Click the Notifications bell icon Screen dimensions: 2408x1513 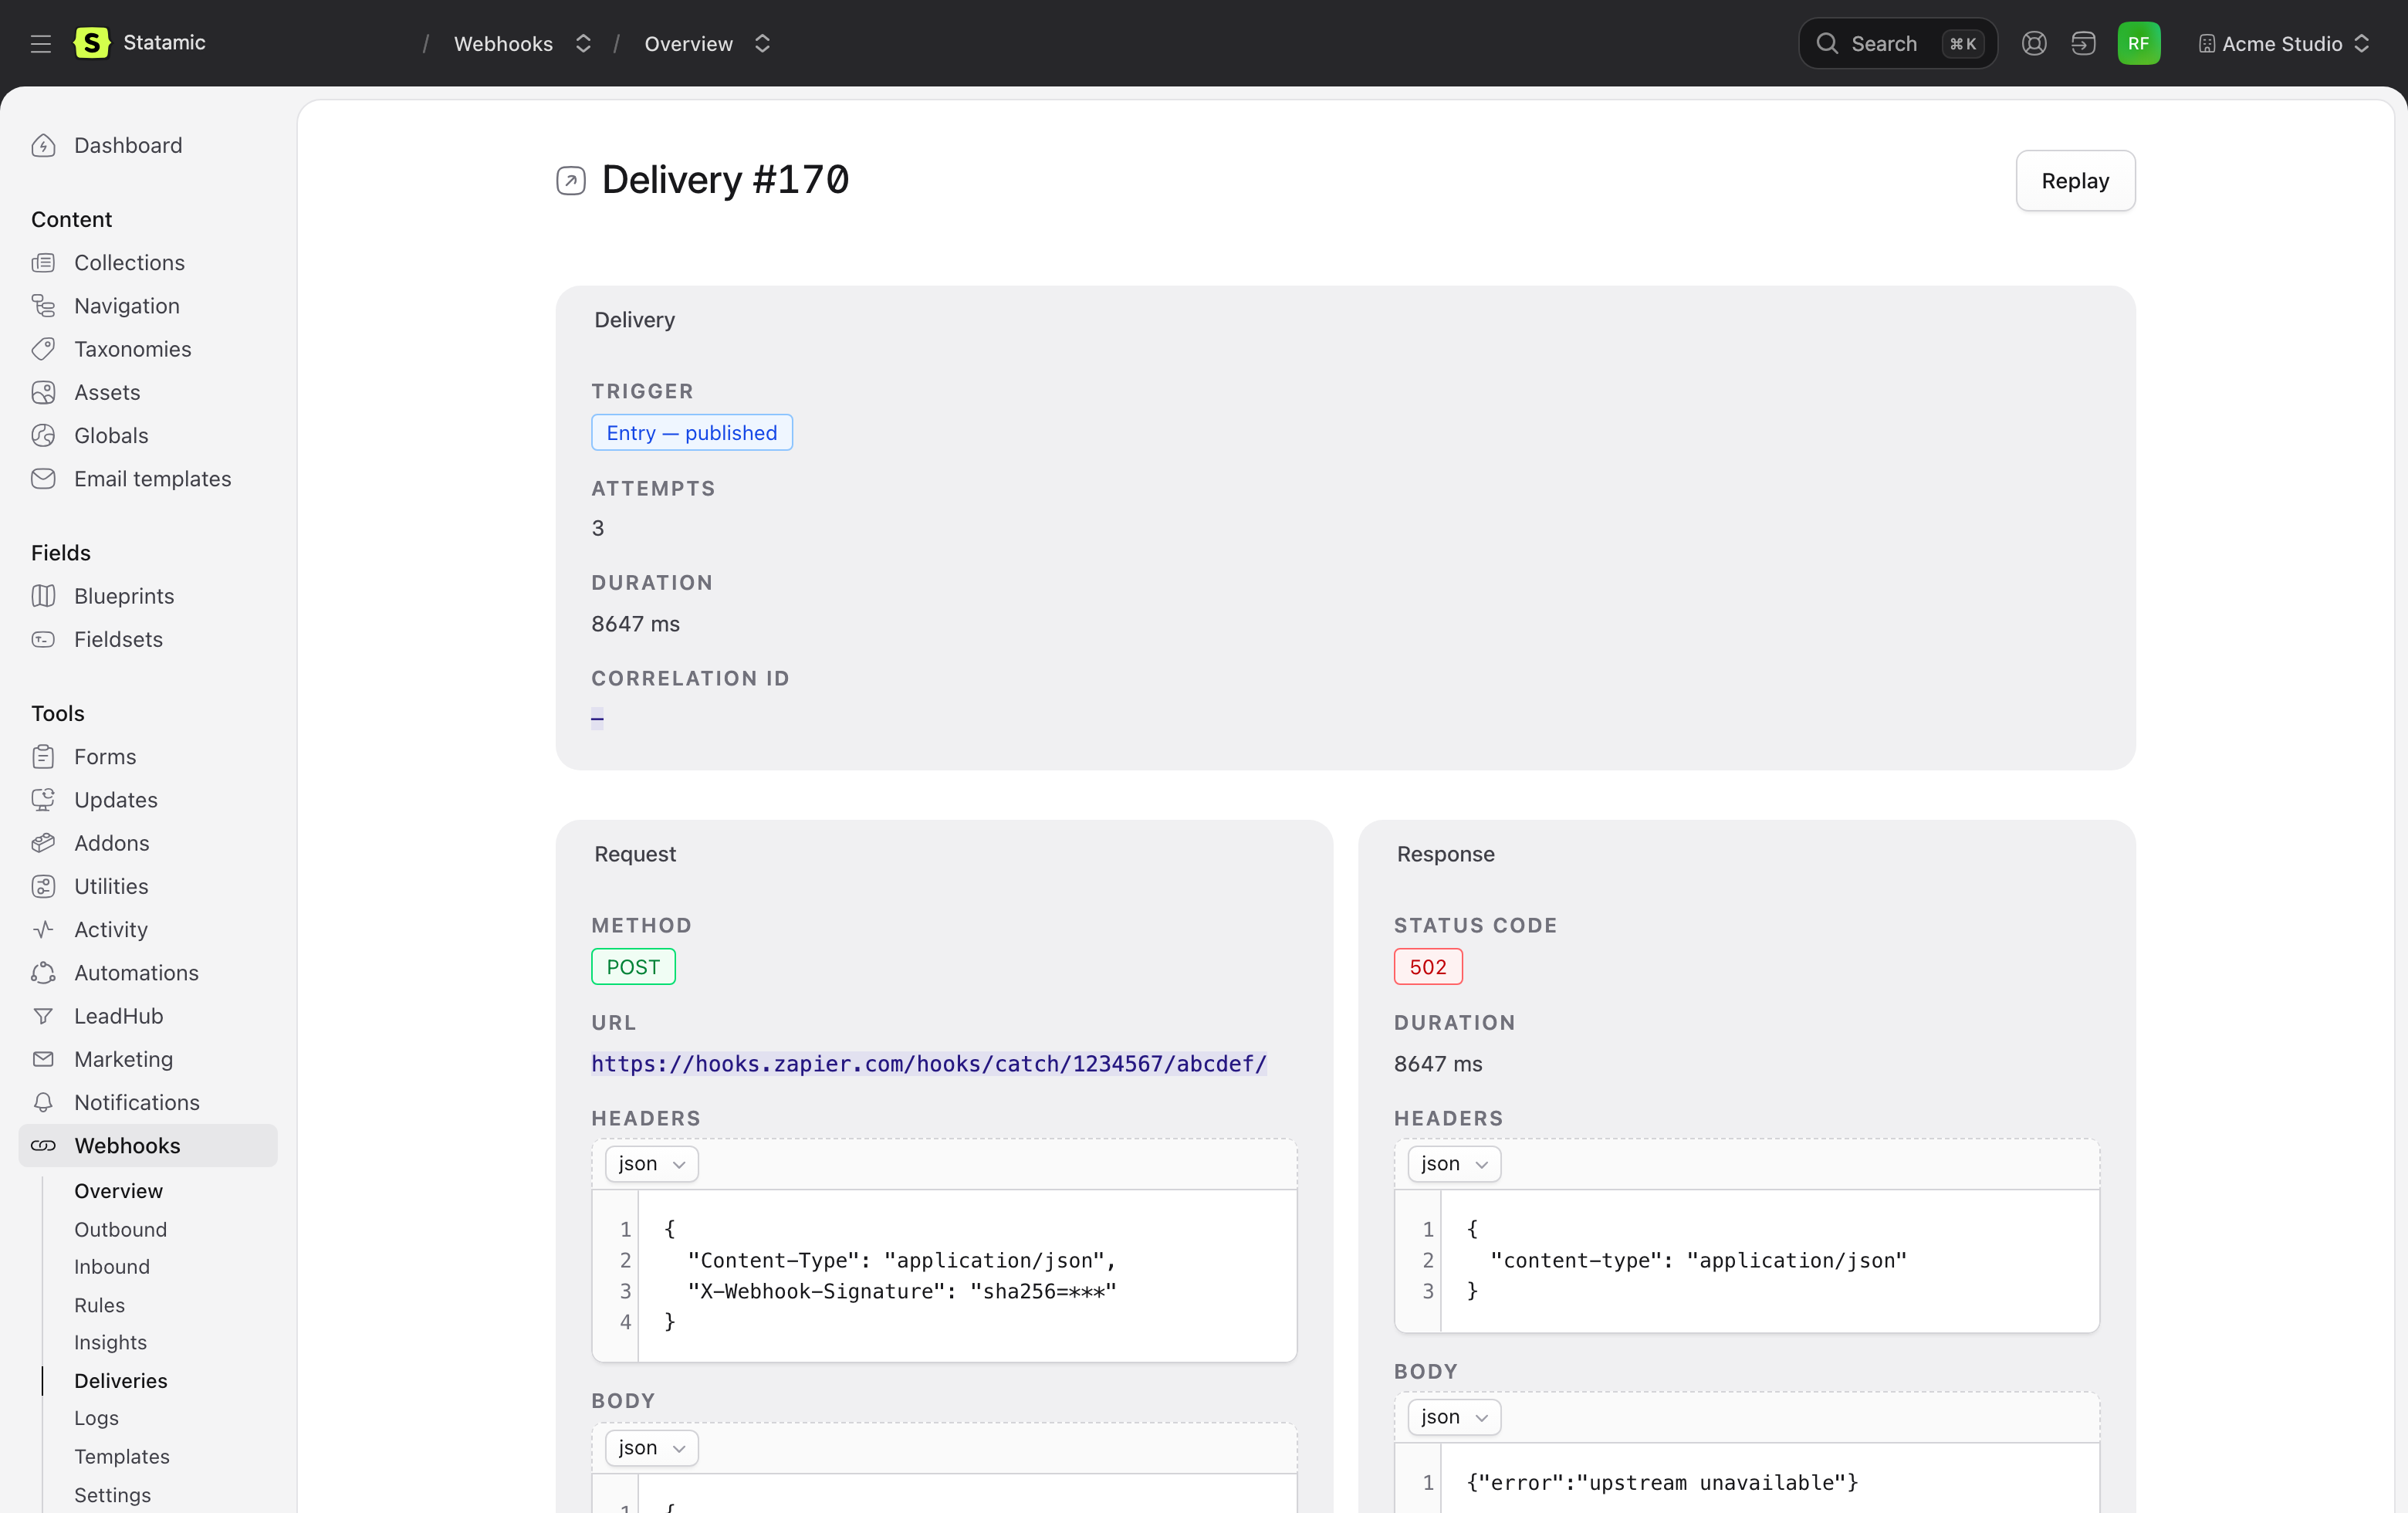43,1102
